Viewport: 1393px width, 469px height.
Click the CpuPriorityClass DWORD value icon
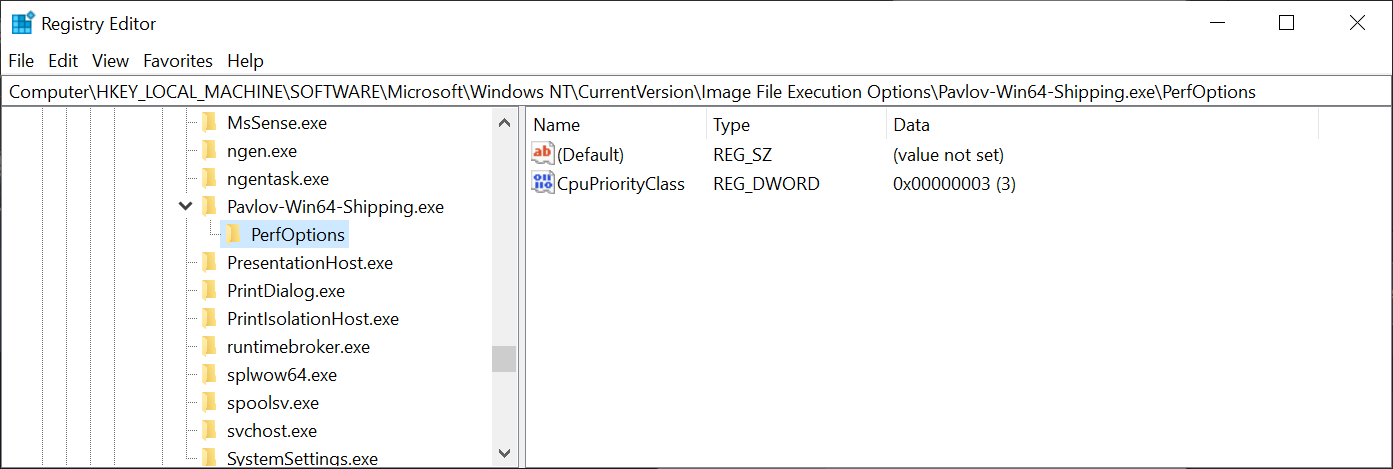543,183
